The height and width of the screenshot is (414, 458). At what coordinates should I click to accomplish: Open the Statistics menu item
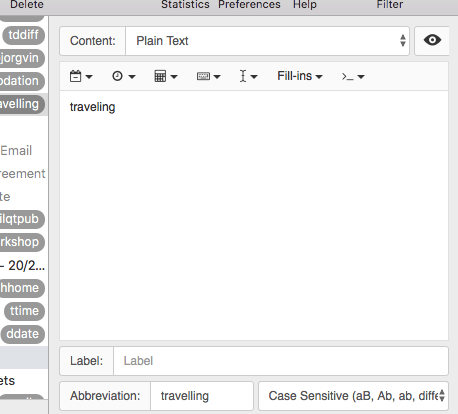point(185,5)
